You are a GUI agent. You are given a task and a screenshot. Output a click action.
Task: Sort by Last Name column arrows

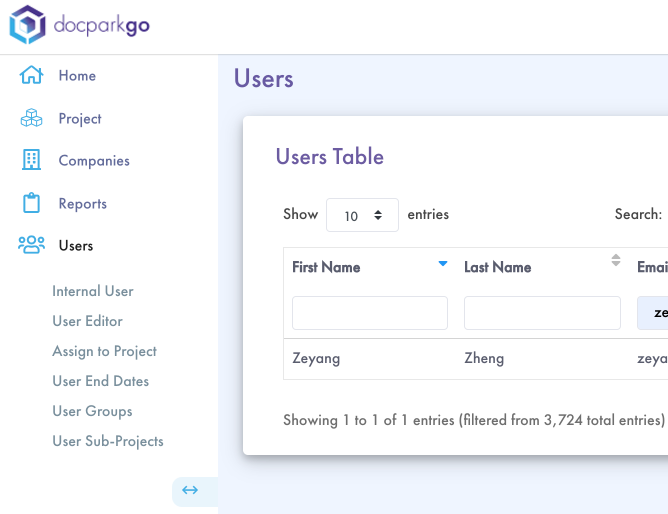pyautogui.click(x=615, y=261)
